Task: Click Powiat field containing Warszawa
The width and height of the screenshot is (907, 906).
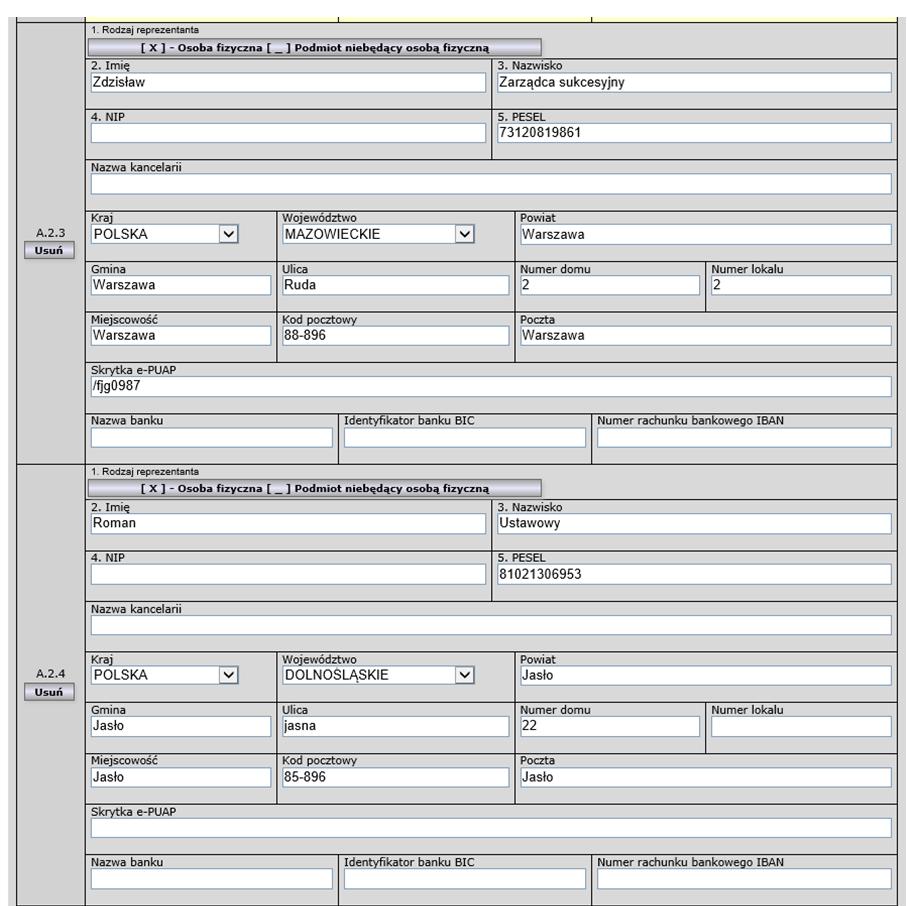Action: pyautogui.click(x=706, y=234)
